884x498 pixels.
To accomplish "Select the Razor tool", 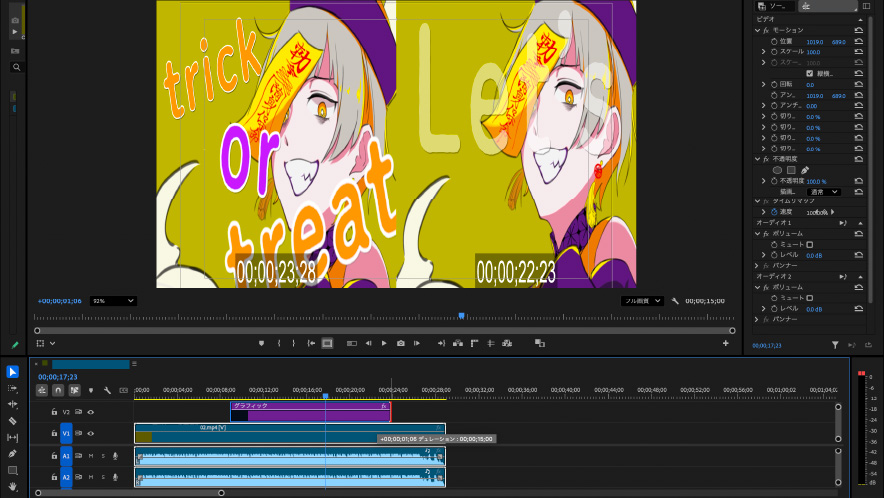I will (13, 421).
